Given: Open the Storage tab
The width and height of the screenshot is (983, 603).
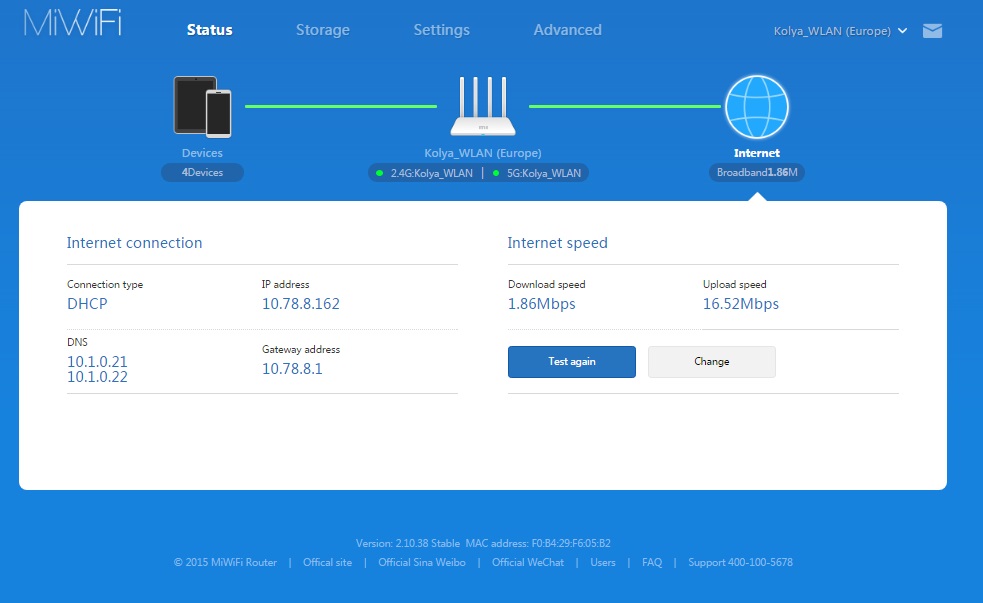Looking at the screenshot, I should [x=322, y=30].
